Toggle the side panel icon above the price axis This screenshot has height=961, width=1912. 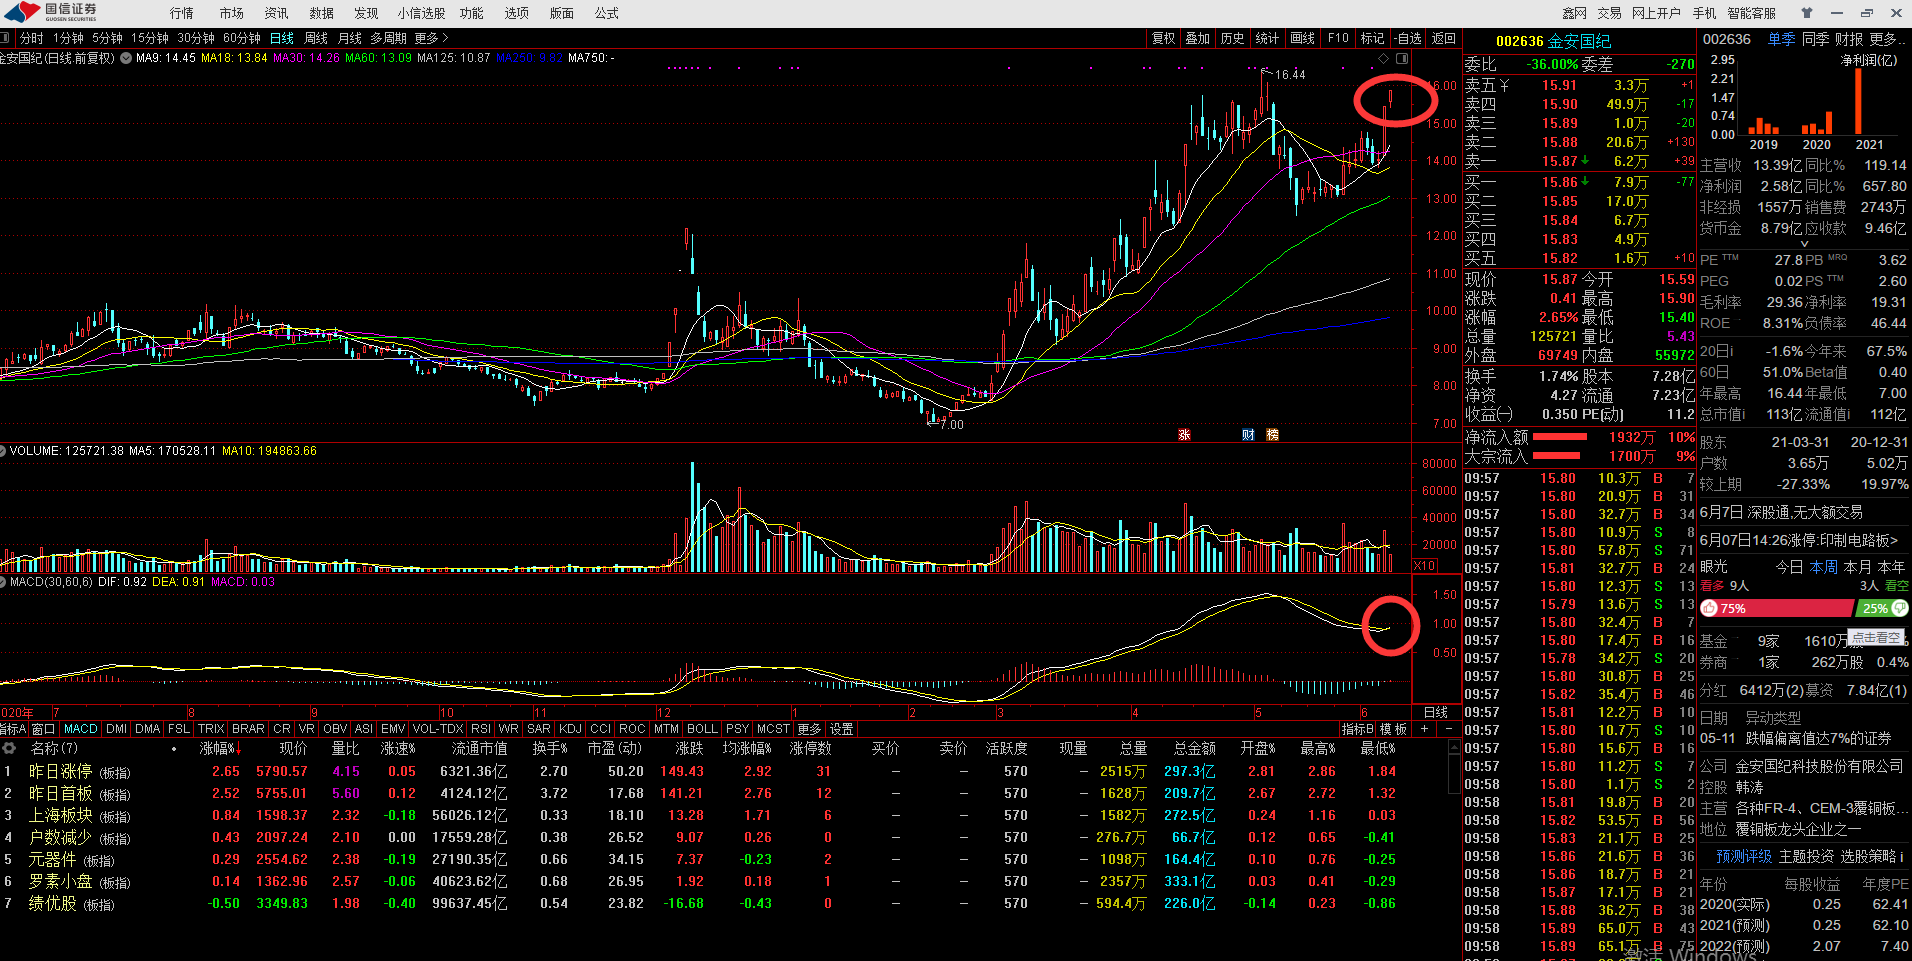point(1401,58)
